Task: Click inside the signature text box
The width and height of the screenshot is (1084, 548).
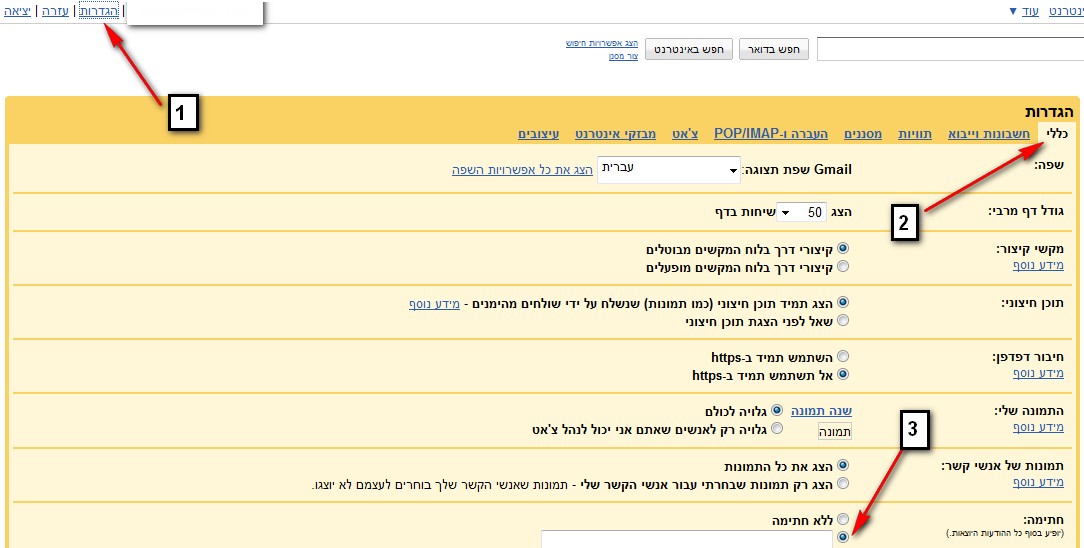Action: pyautogui.click(x=687, y=539)
